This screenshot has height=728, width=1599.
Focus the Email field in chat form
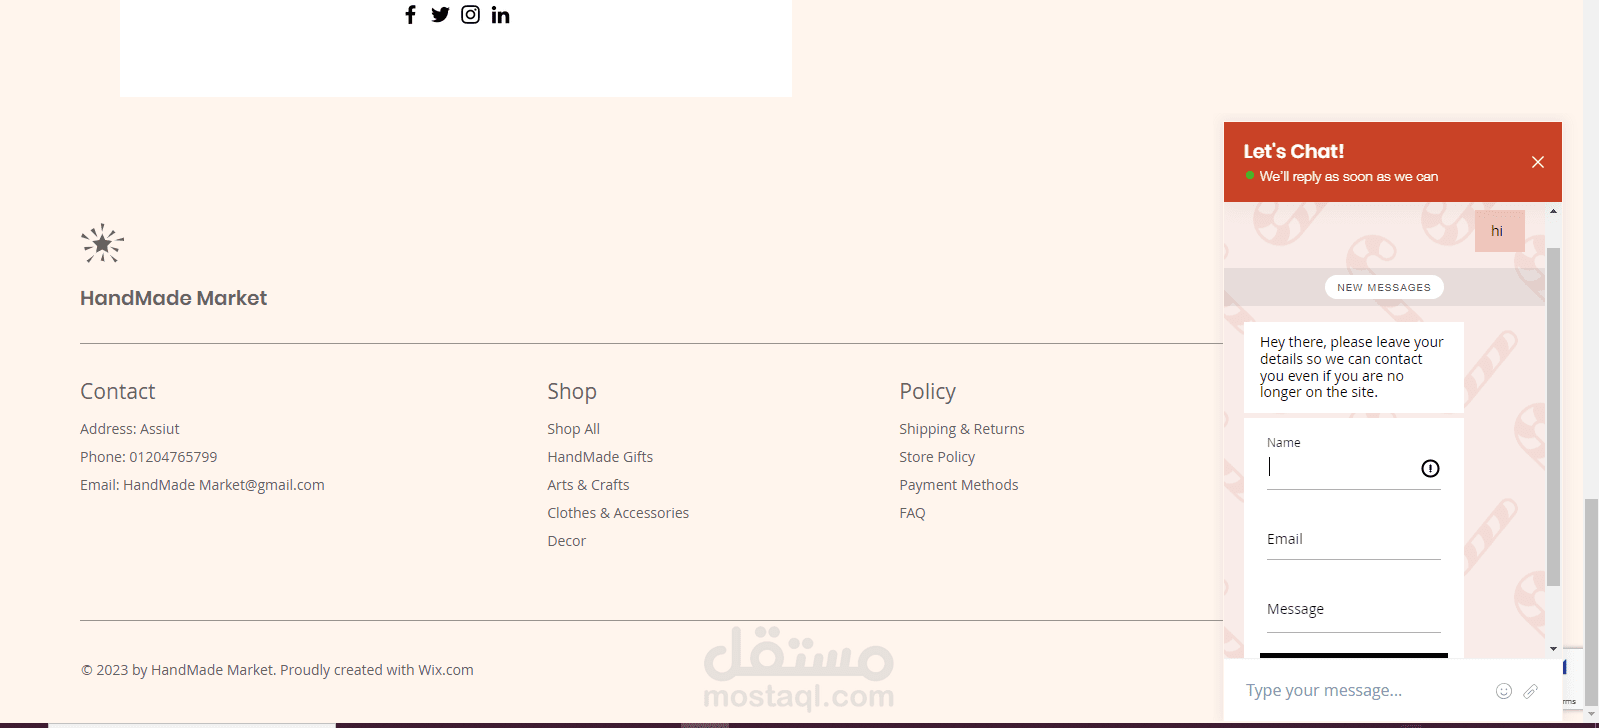point(1354,540)
